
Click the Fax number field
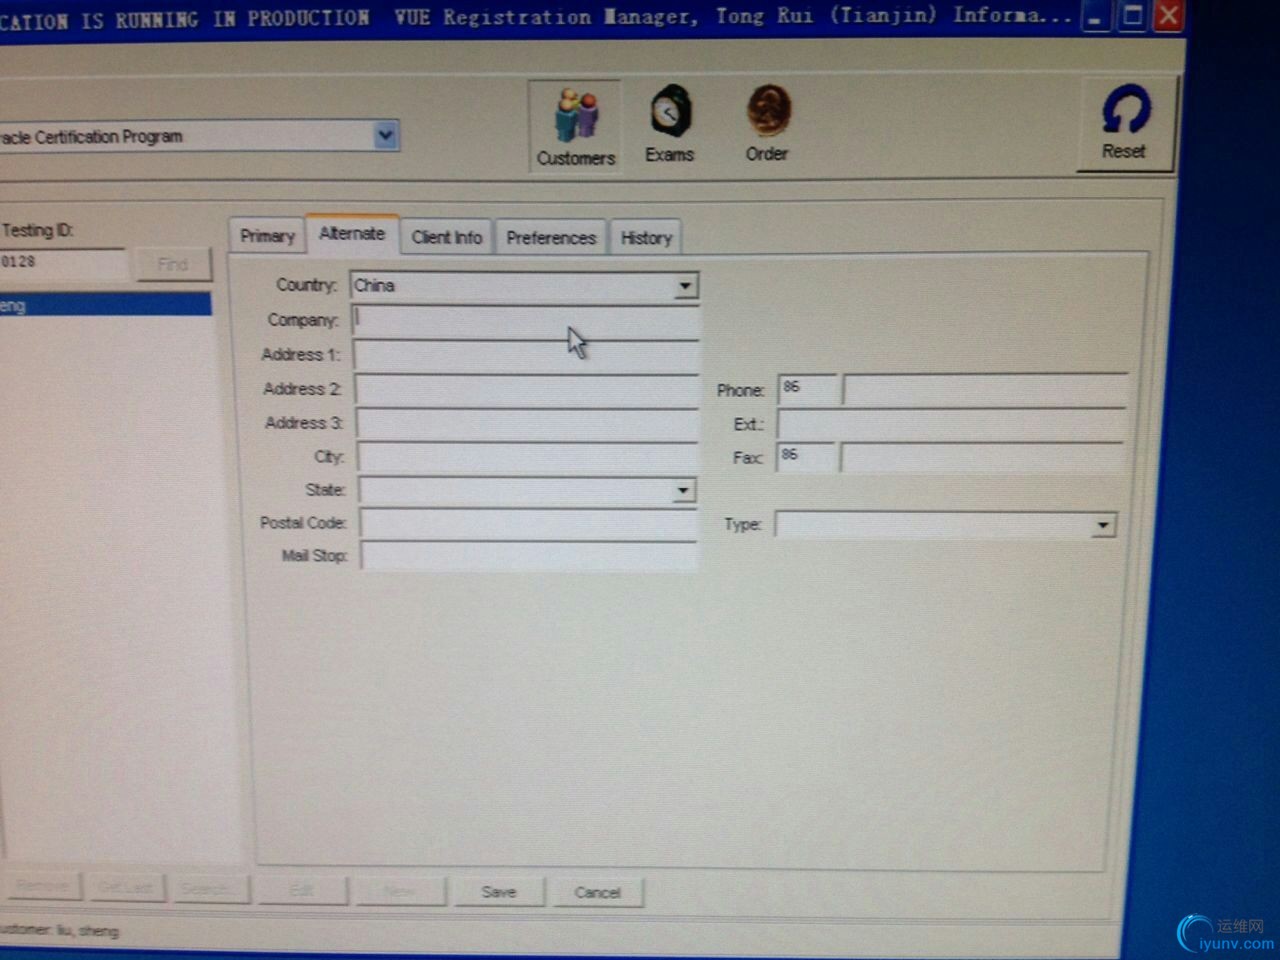tap(983, 458)
